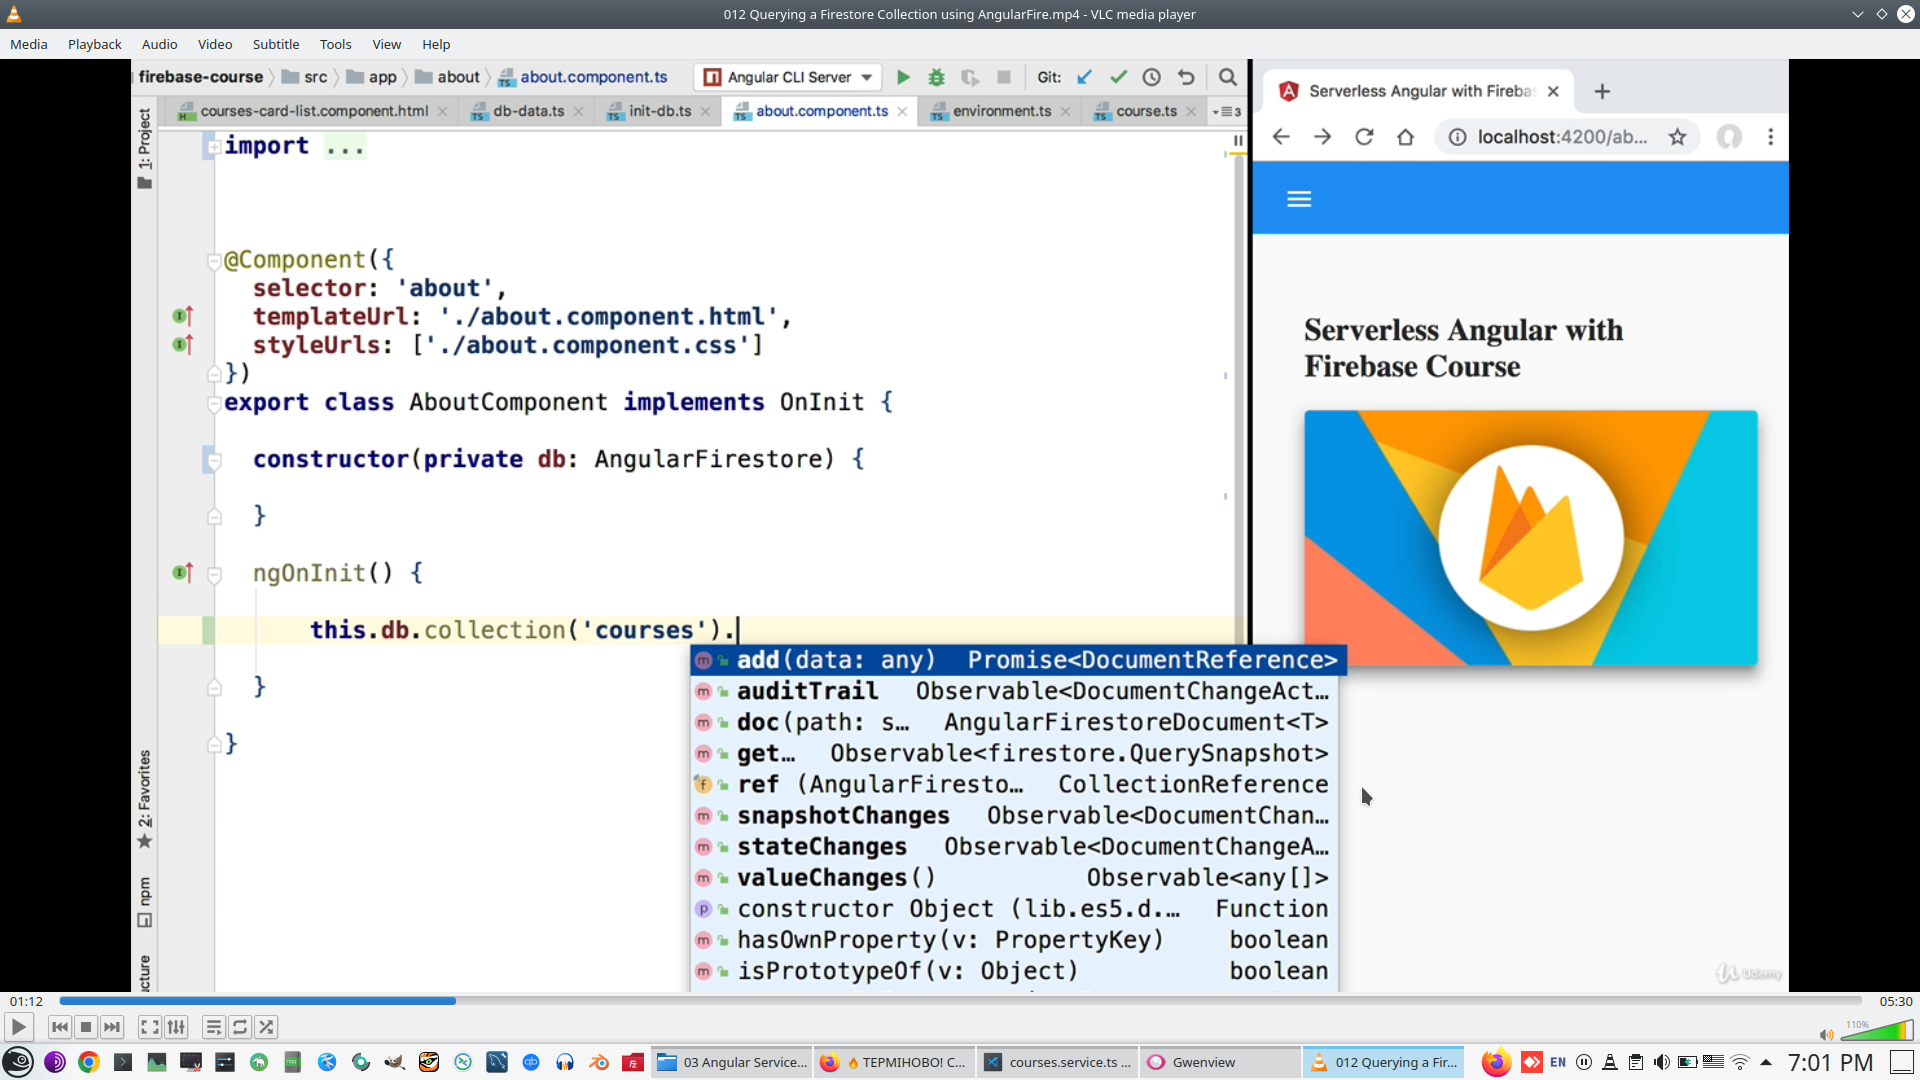1920x1080 pixels.
Task: Toggle loop repeat mode
Action: tap(240, 1027)
